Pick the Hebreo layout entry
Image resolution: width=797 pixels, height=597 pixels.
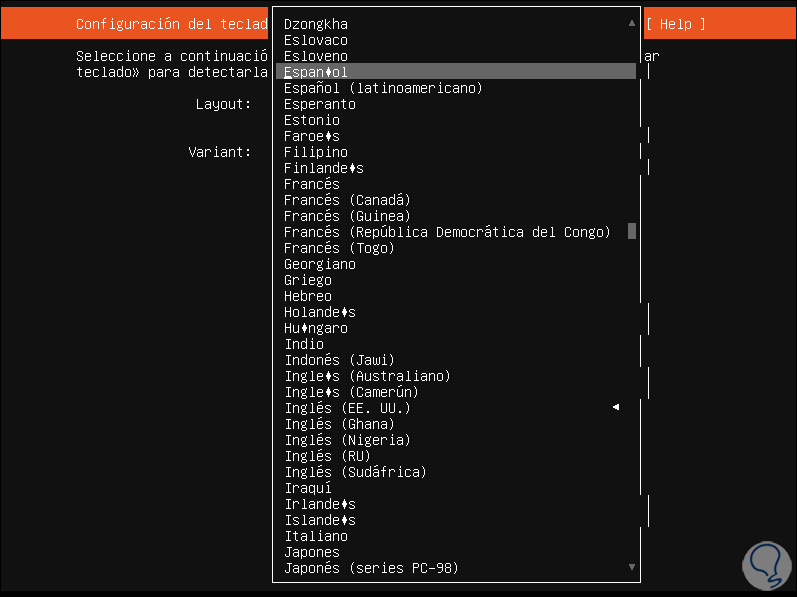pyautogui.click(x=307, y=296)
